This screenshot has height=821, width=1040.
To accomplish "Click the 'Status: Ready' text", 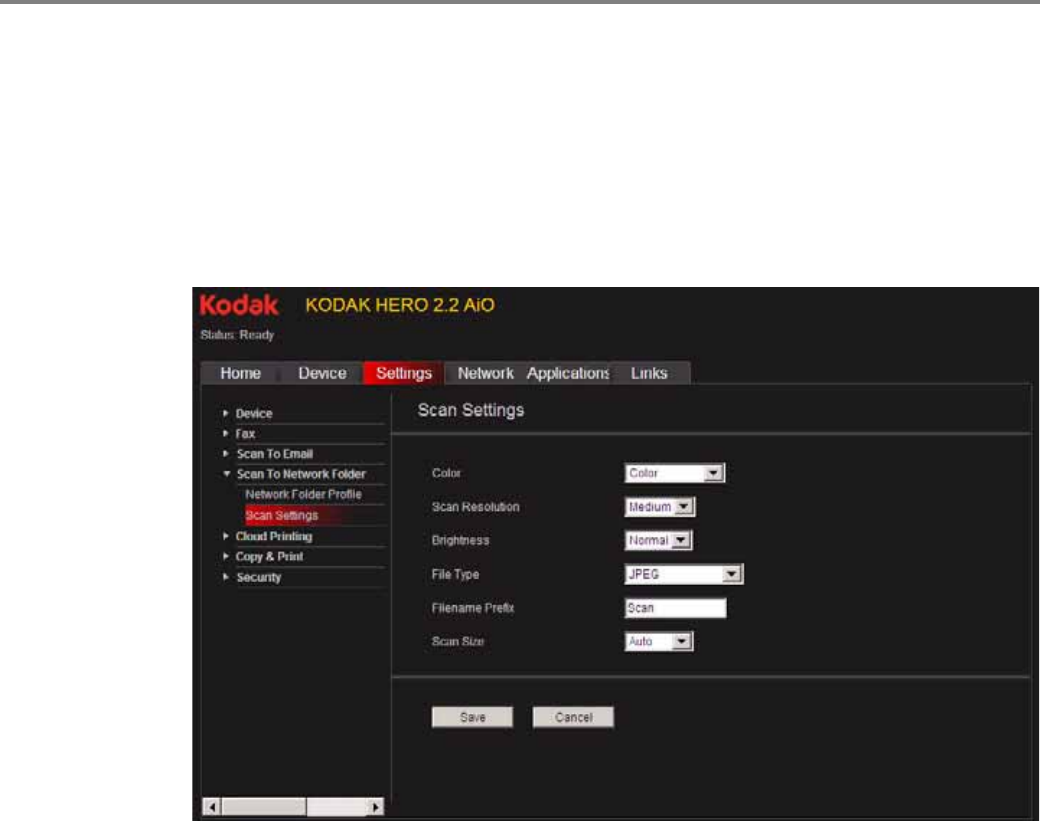I will (237, 335).
